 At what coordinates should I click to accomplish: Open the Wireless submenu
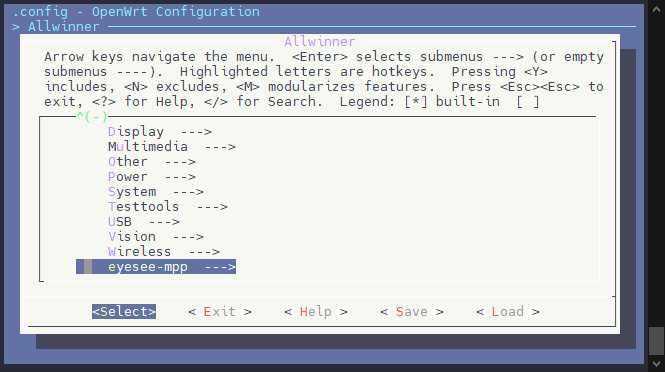point(163,252)
